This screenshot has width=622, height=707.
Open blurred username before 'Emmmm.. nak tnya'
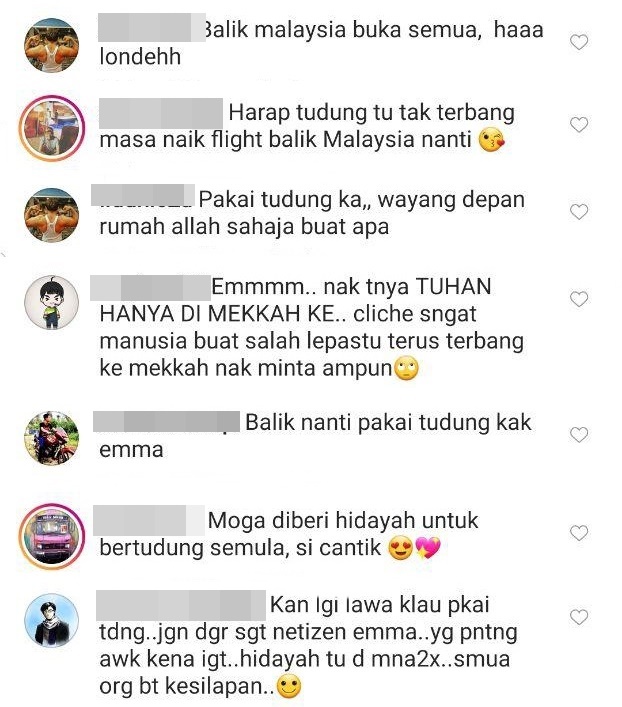pos(150,287)
